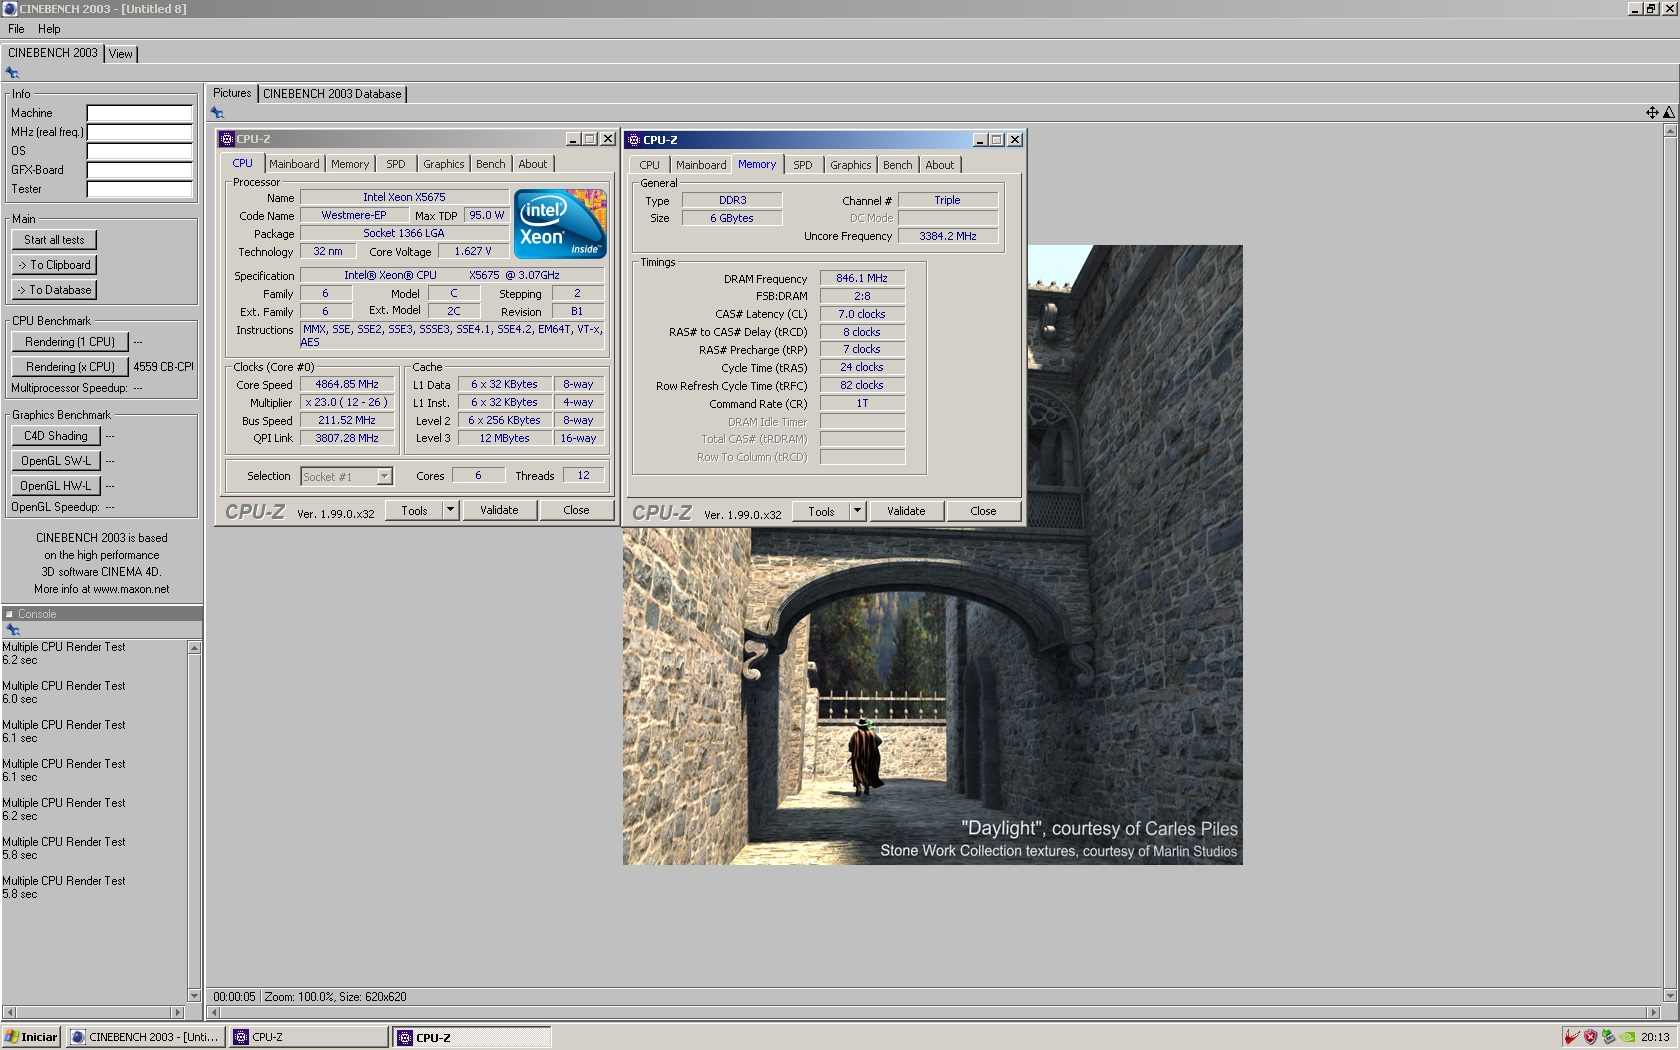The image size is (1680, 1050).
Task: Run Rendering (x CPU) benchmark
Action: [70, 367]
